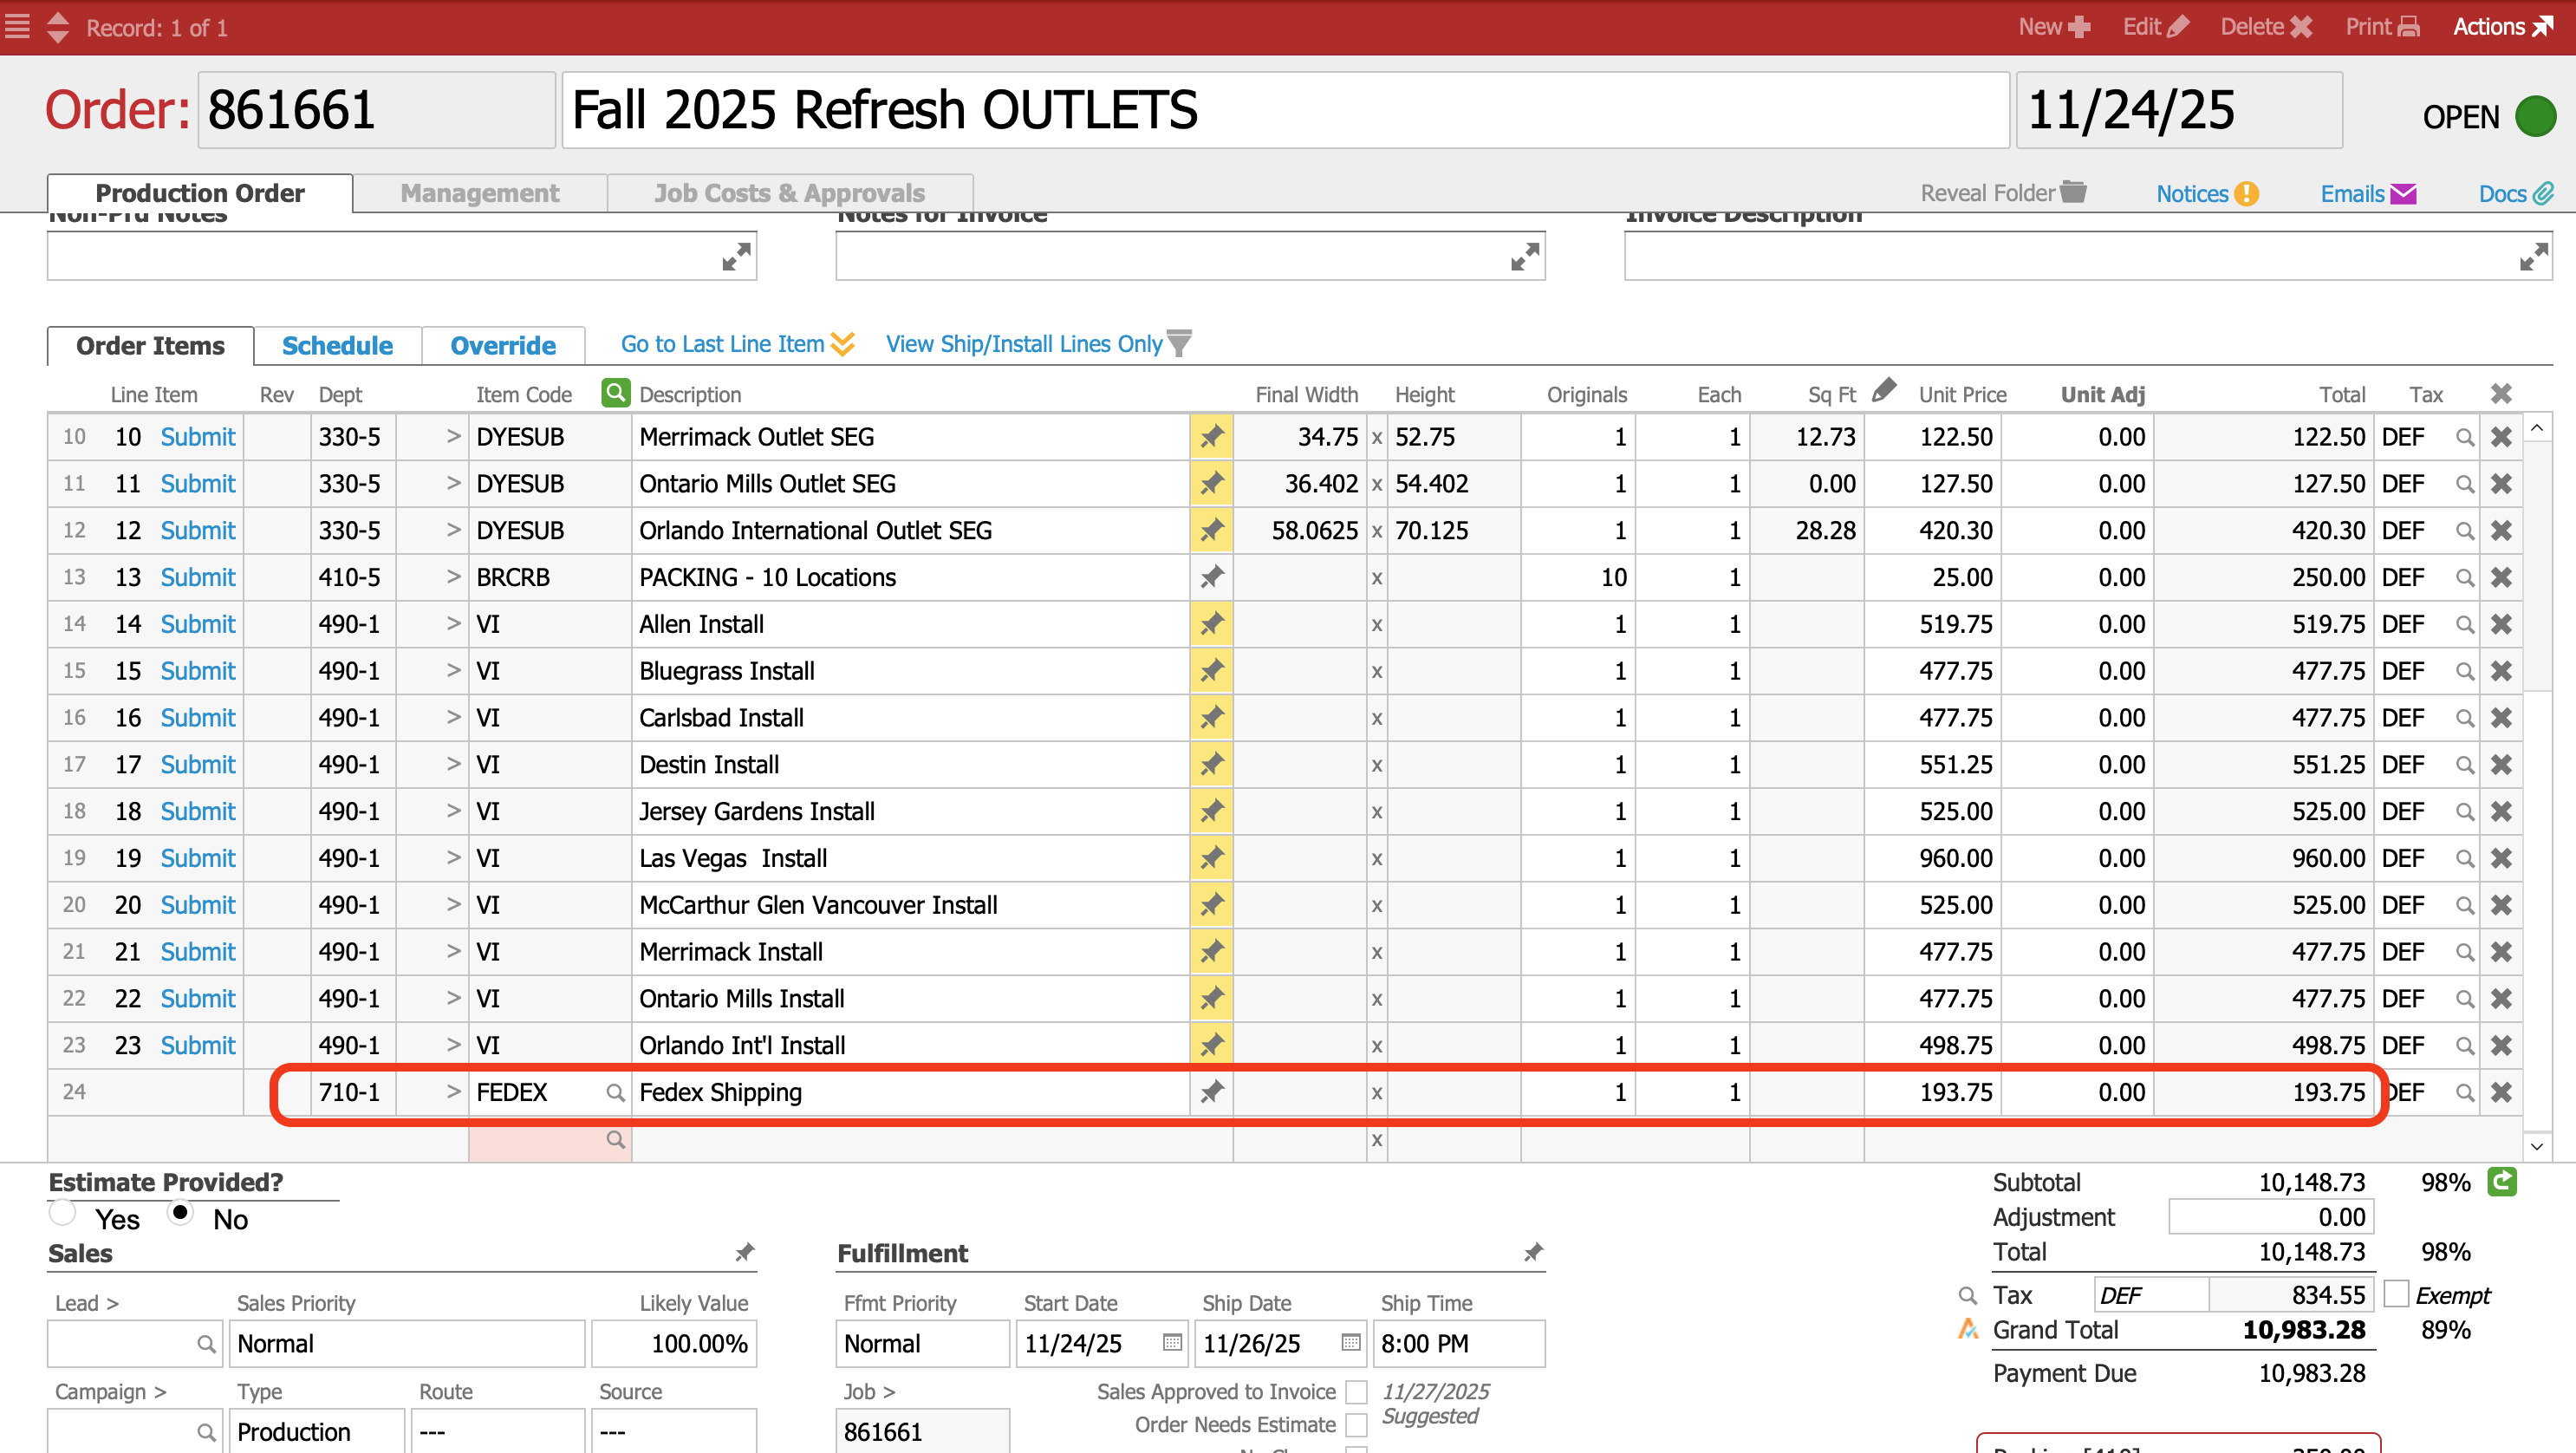Click the green refresh icon beside Subtotal
Viewport: 2576px width, 1453px height.
point(2502,1182)
